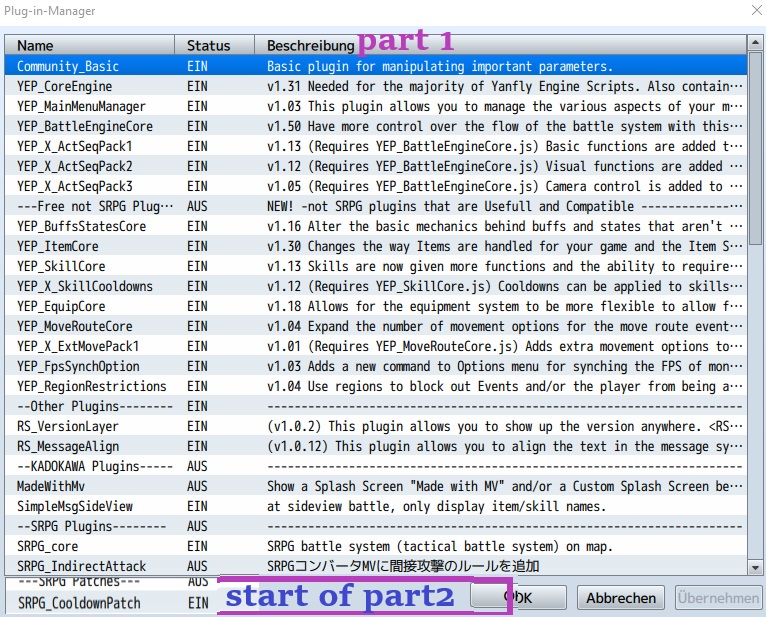This screenshot has height=617, width=766.
Task: Click the description of YEP_CoreEngine
Action: point(505,86)
